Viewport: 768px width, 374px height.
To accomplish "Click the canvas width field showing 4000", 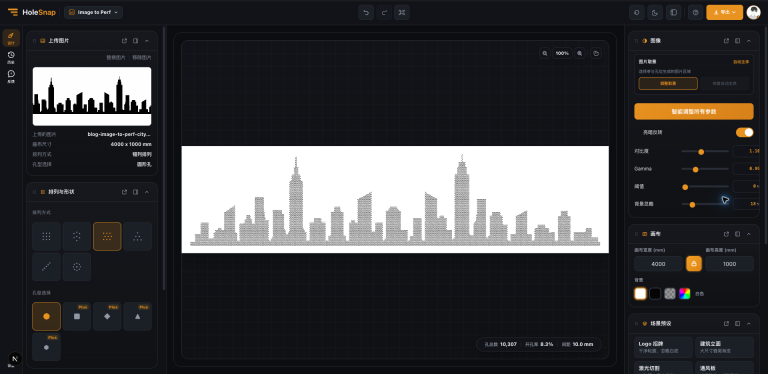I will [x=658, y=264].
